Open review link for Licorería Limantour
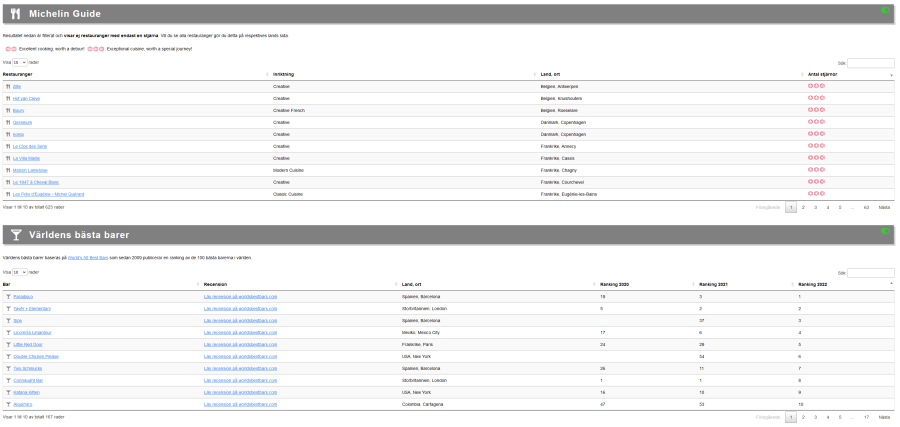 pos(240,332)
